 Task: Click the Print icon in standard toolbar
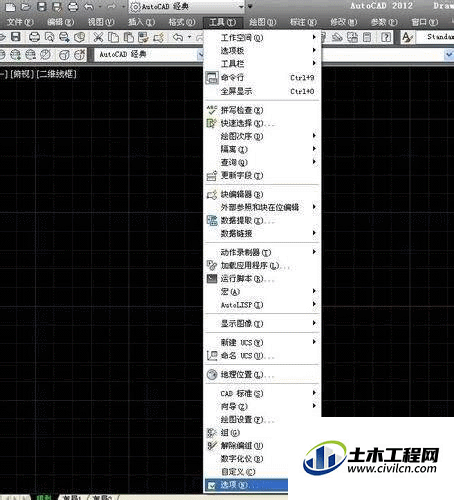34,37
